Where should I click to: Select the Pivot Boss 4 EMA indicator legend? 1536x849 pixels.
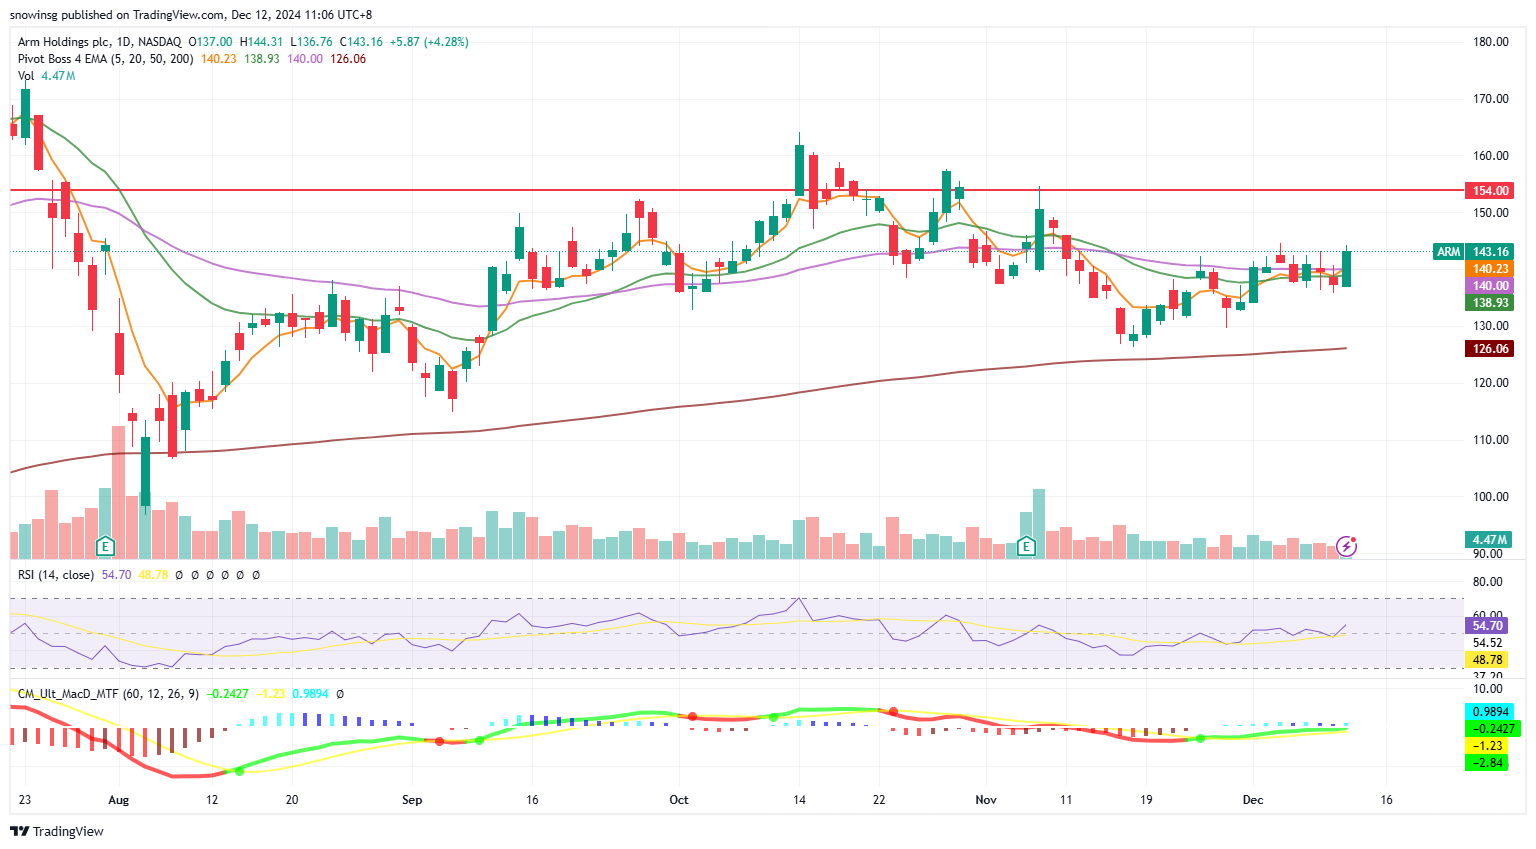point(107,59)
